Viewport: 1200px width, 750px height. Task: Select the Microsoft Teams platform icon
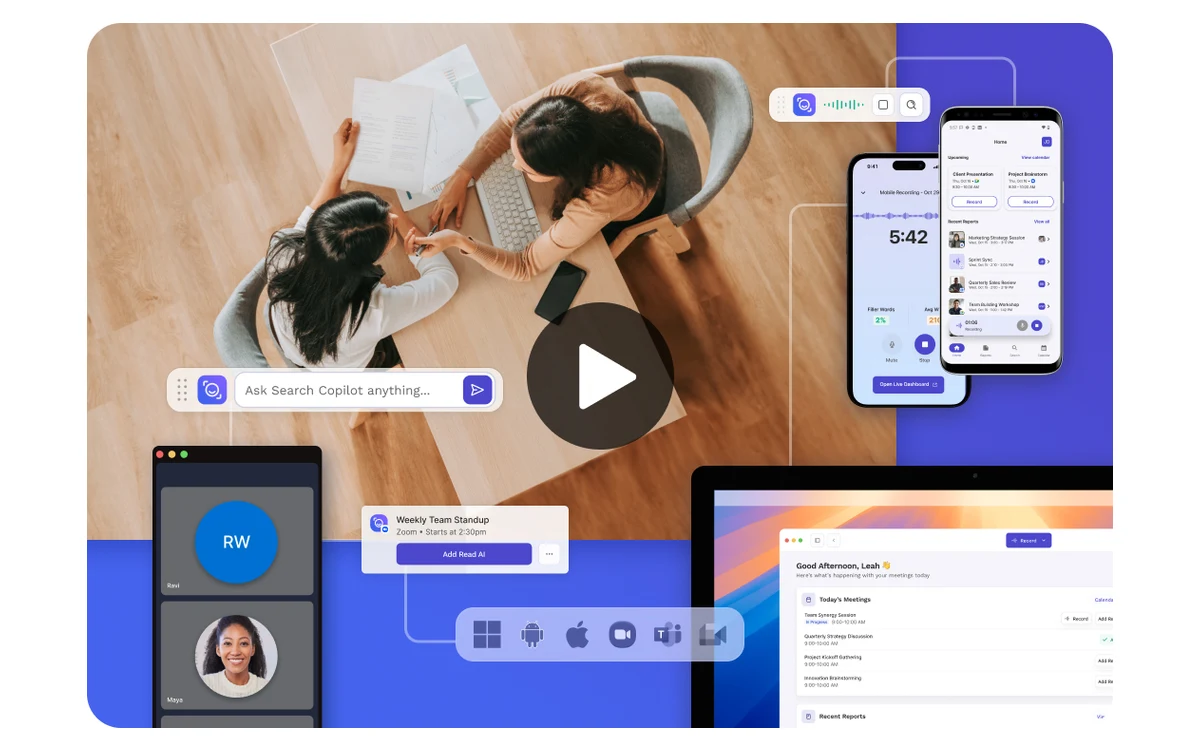coord(667,634)
